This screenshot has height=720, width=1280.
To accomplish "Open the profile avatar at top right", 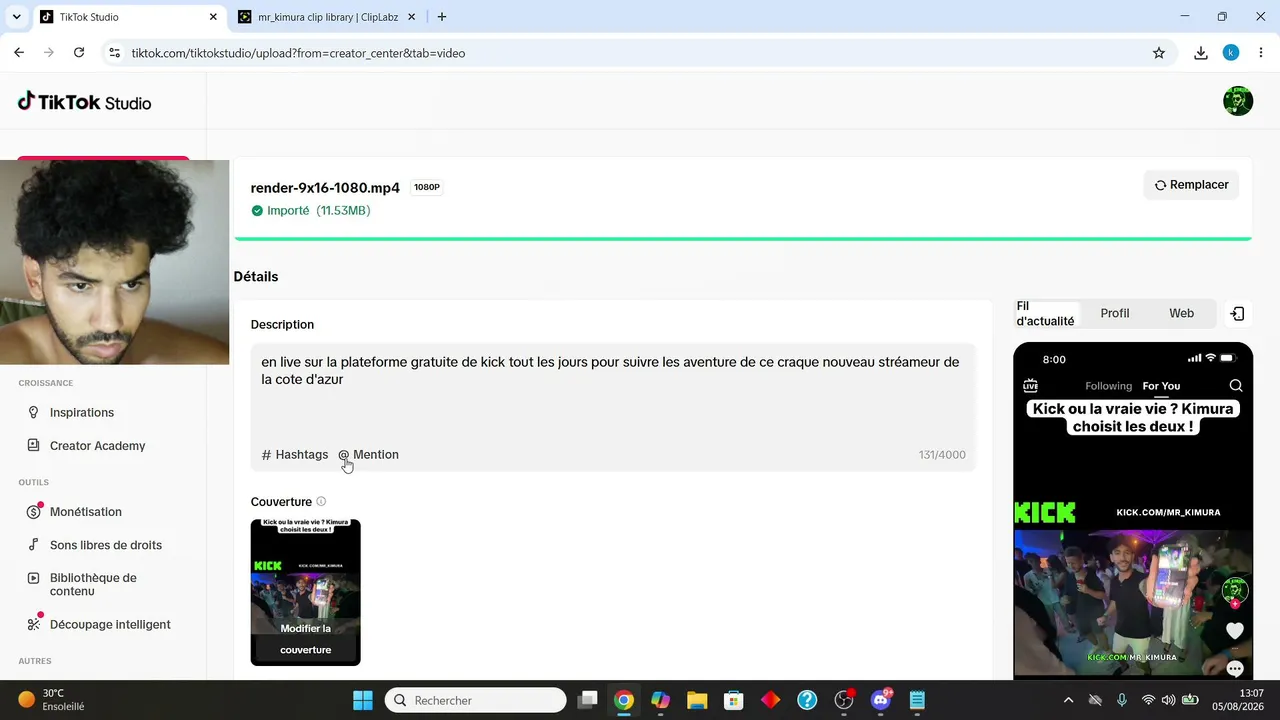I will click(x=1238, y=101).
